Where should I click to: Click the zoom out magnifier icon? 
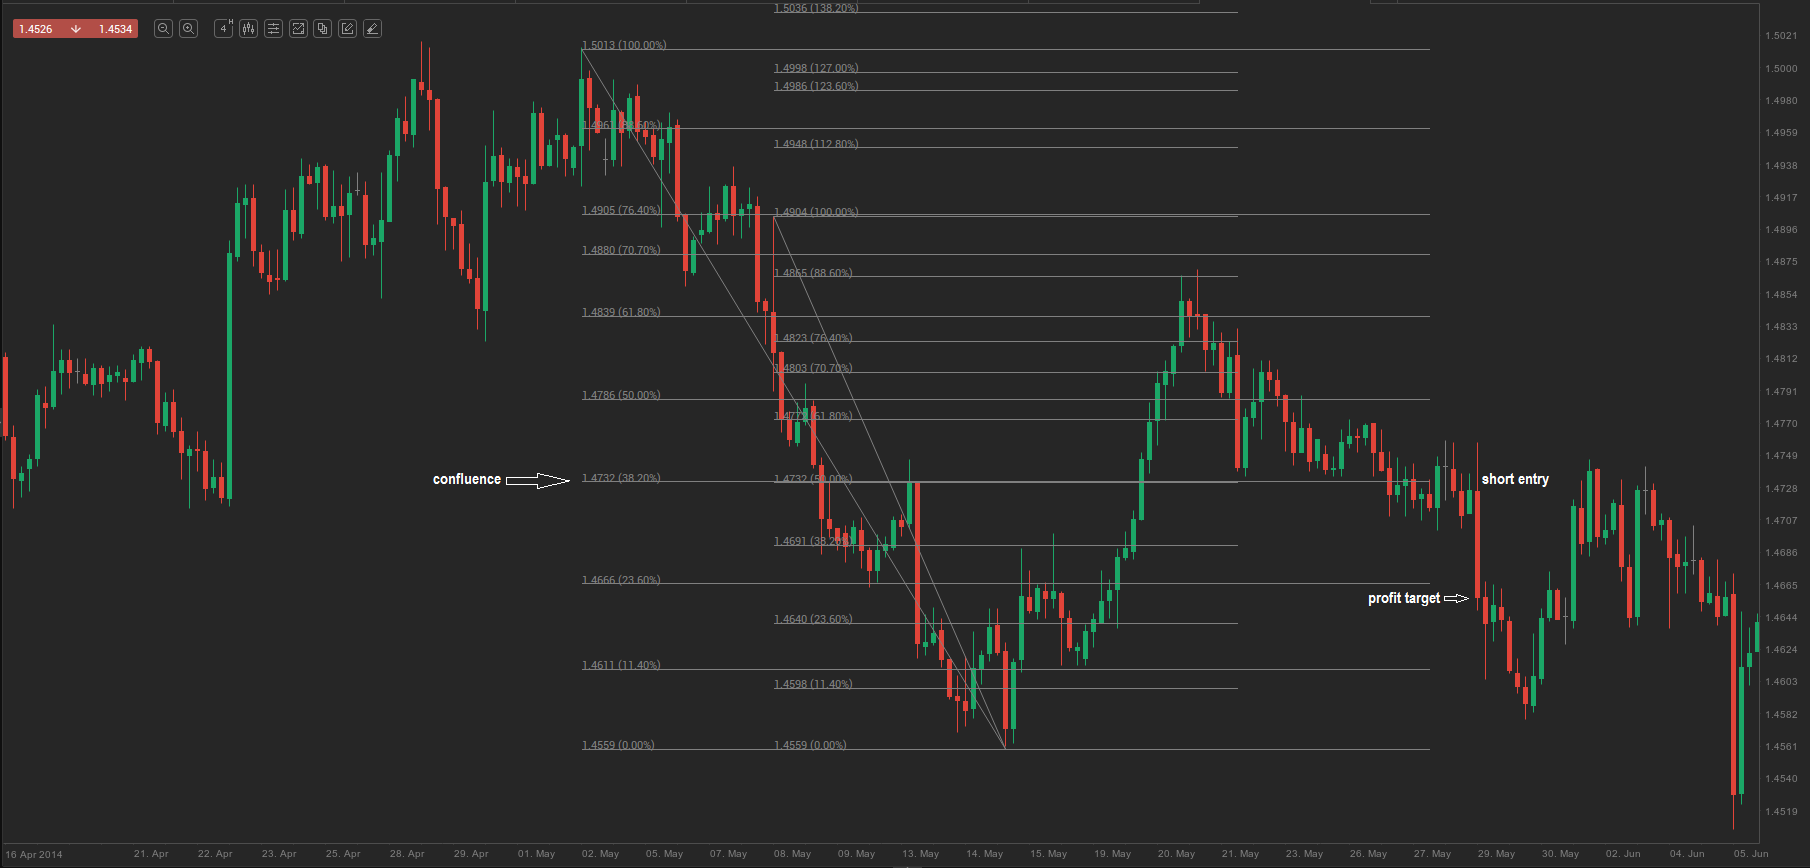tap(163, 29)
